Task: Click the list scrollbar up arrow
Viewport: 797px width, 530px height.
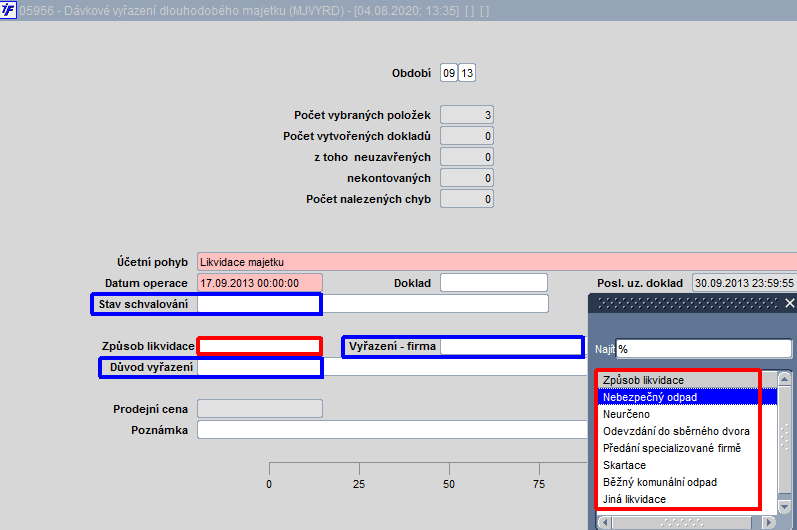Action: click(785, 379)
